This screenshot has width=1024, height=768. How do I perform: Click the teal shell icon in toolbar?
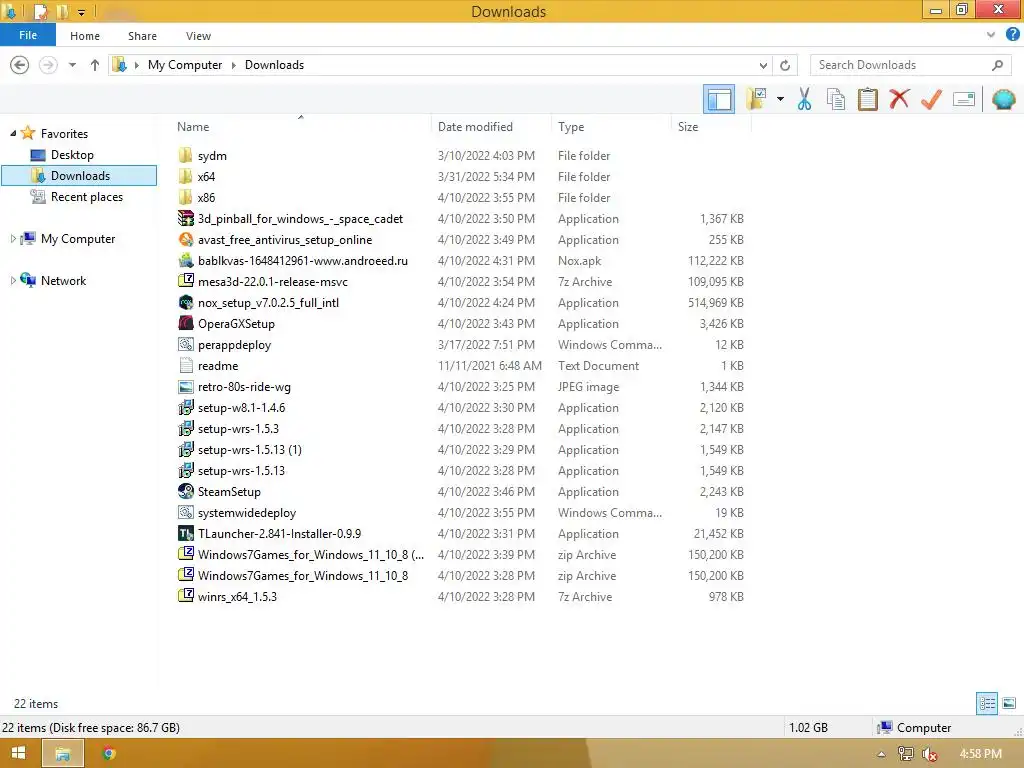pyautogui.click(x=1003, y=99)
